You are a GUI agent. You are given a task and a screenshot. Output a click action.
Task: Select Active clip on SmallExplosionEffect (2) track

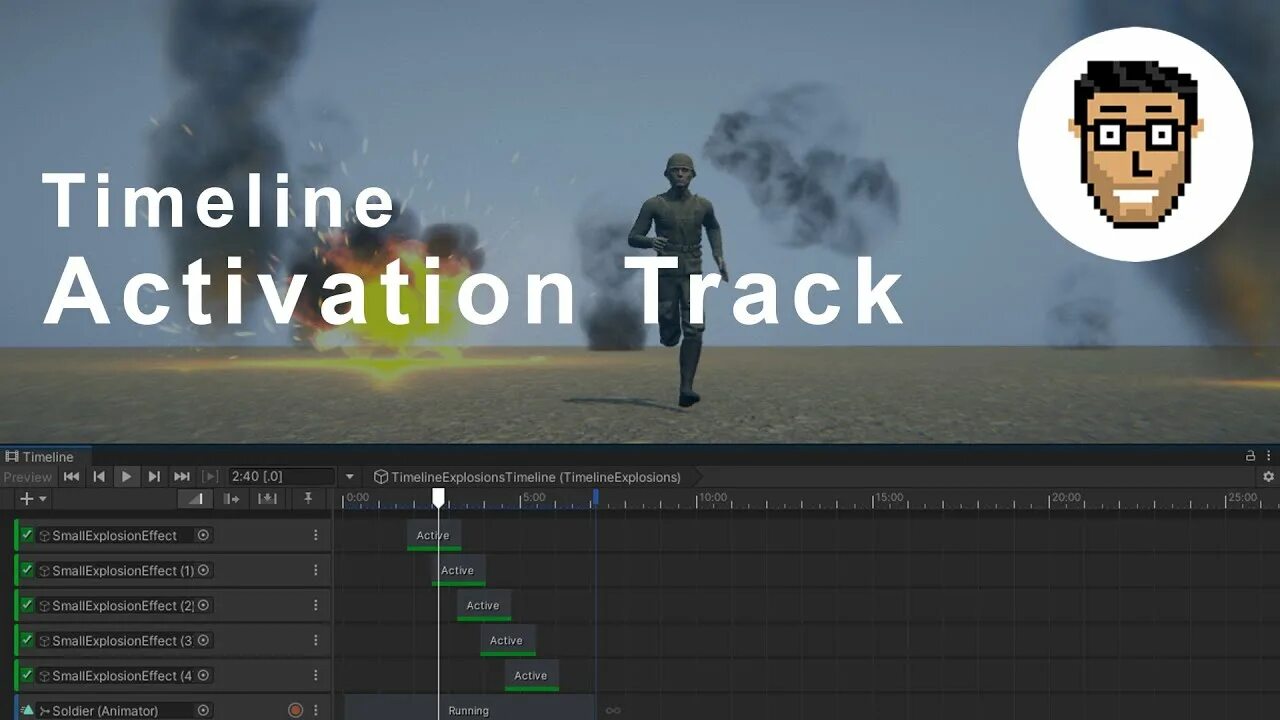click(x=484, y=605)
